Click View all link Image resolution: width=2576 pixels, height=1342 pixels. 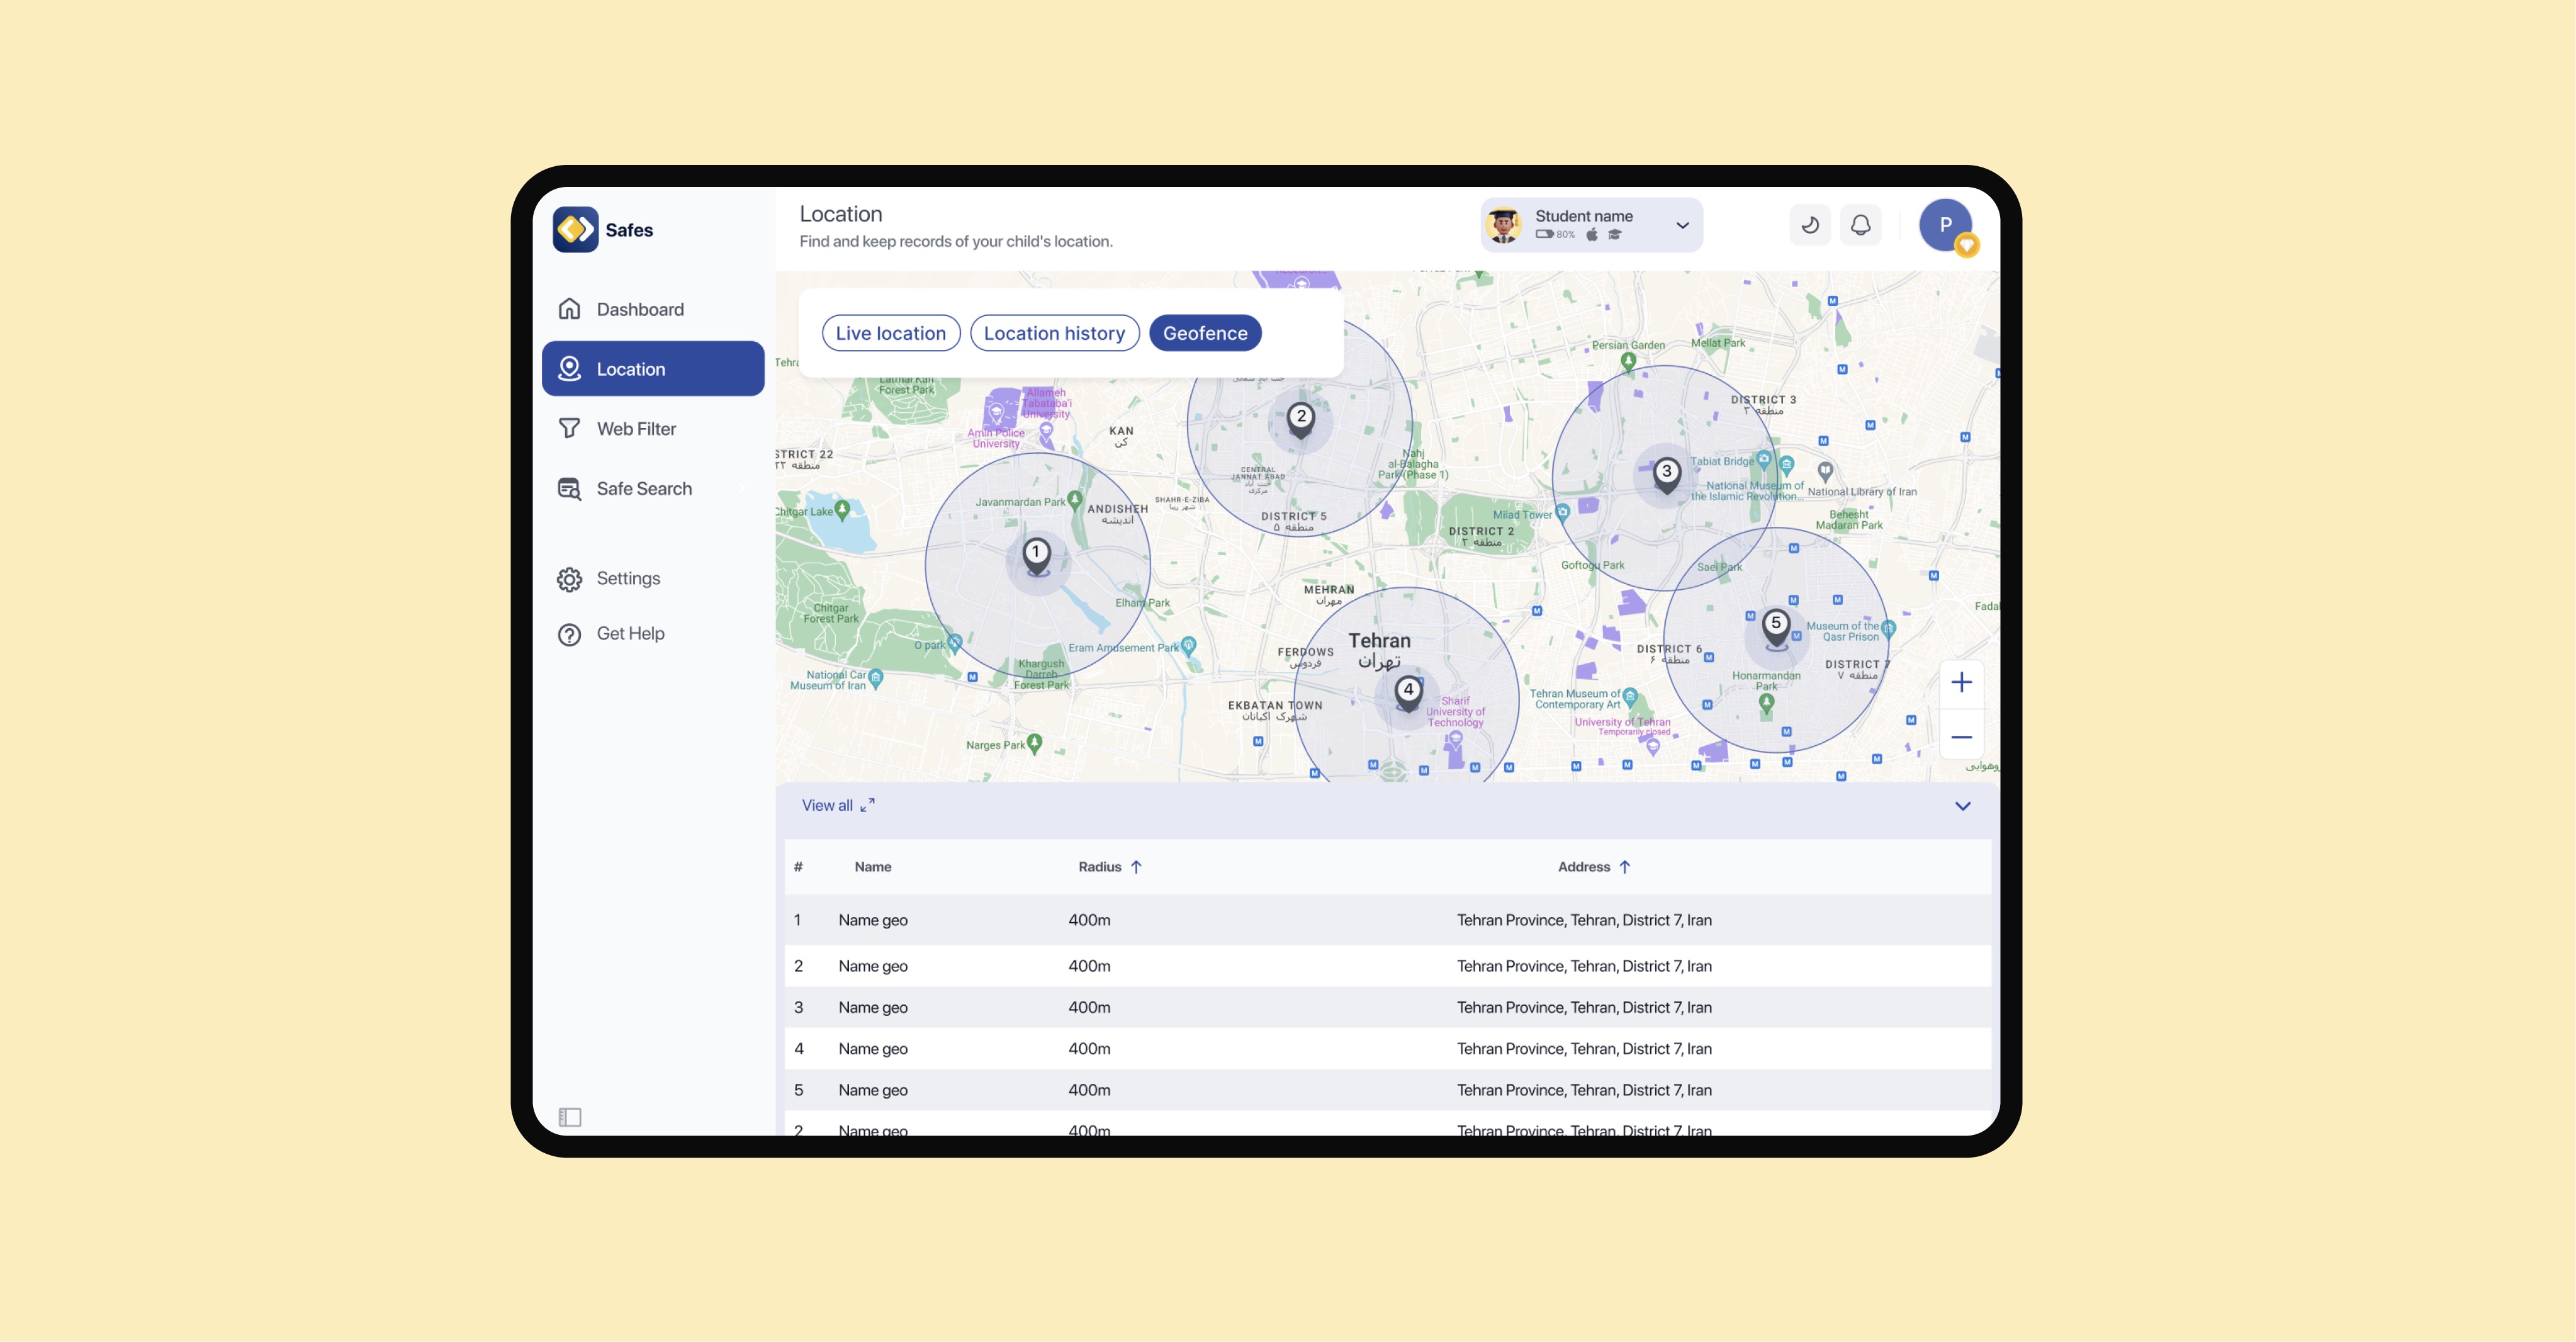coord(827,805)
